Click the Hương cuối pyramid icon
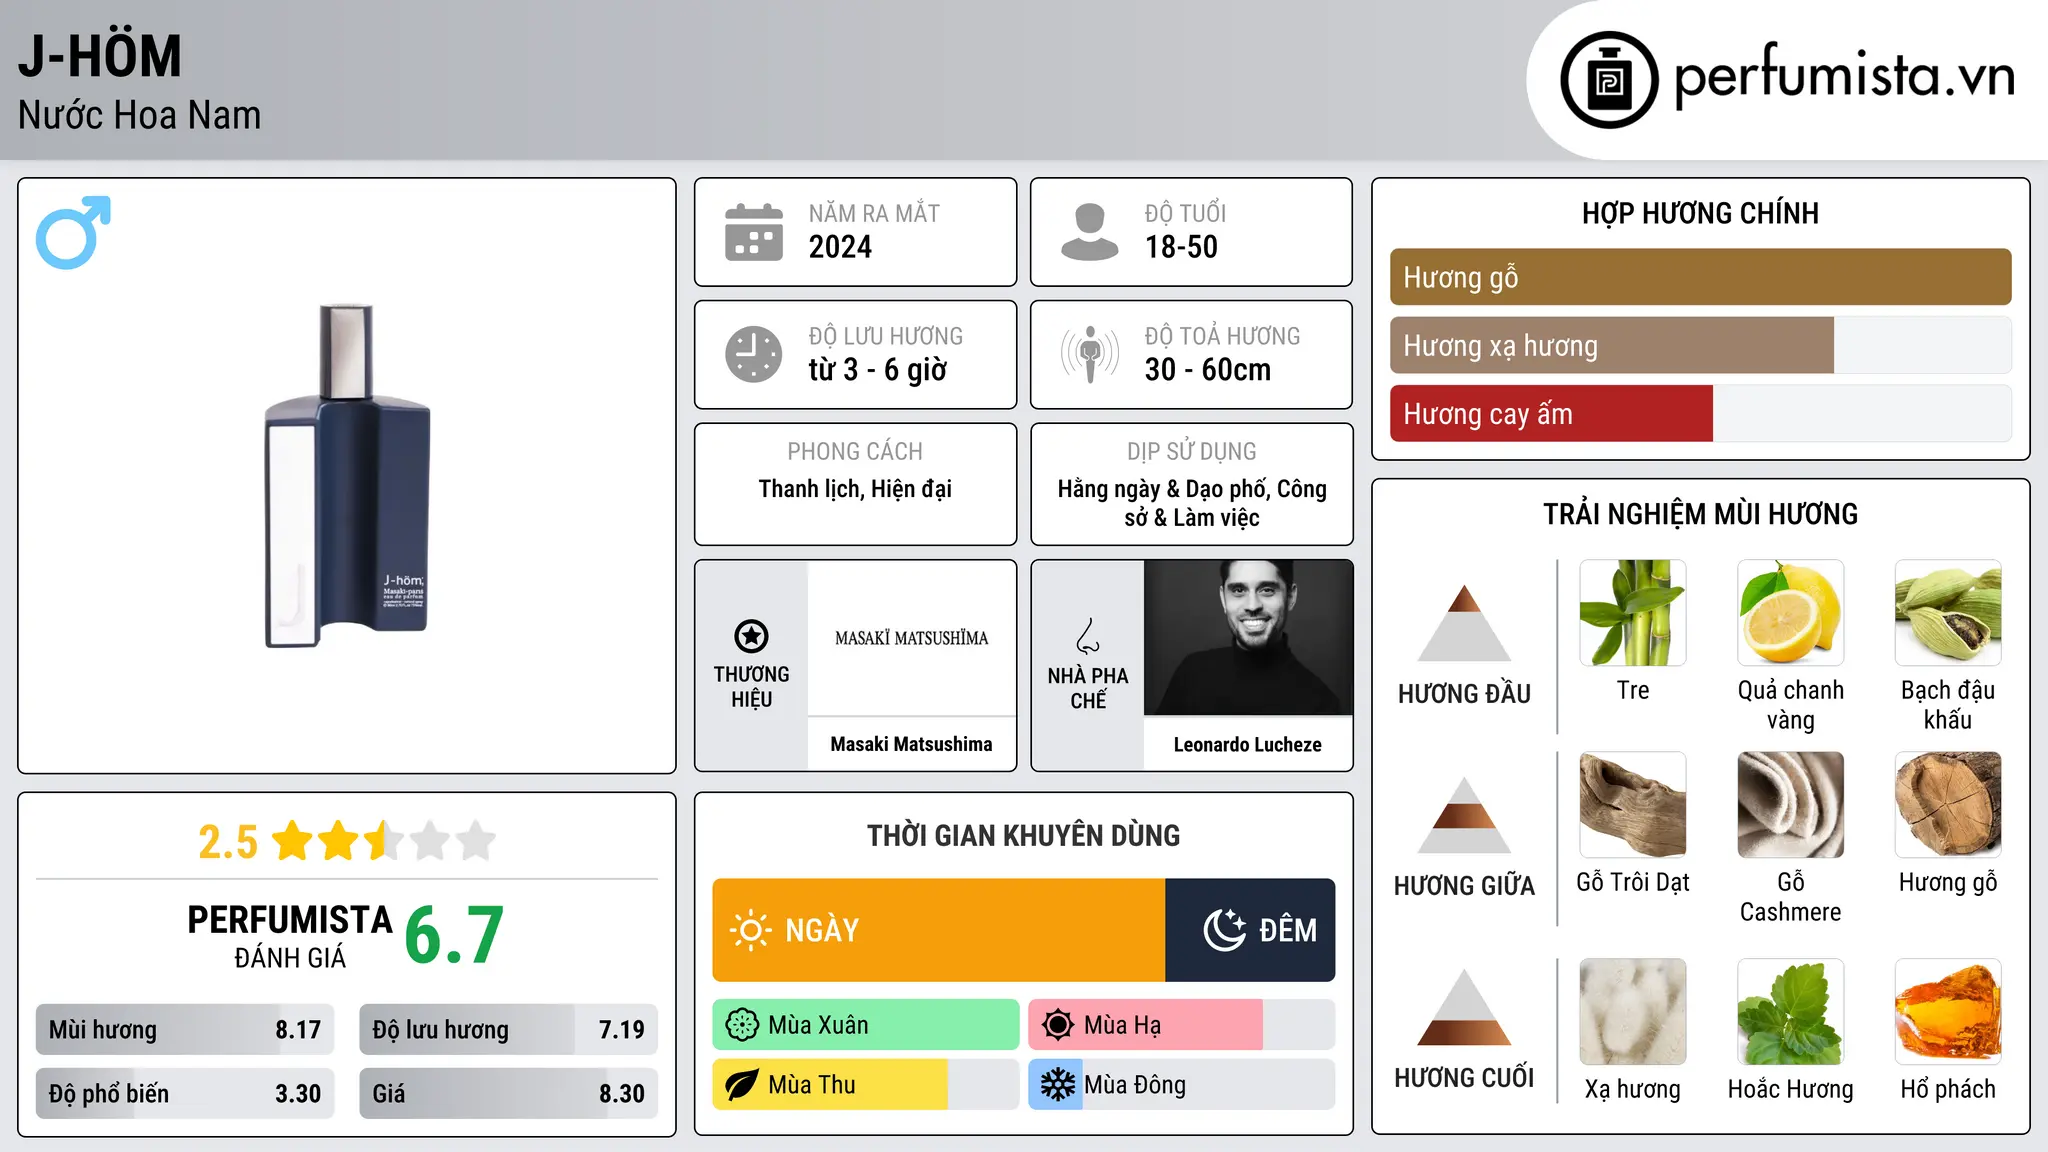The height and width of the screenshot is (1152, 2048). point(1464,1007)
